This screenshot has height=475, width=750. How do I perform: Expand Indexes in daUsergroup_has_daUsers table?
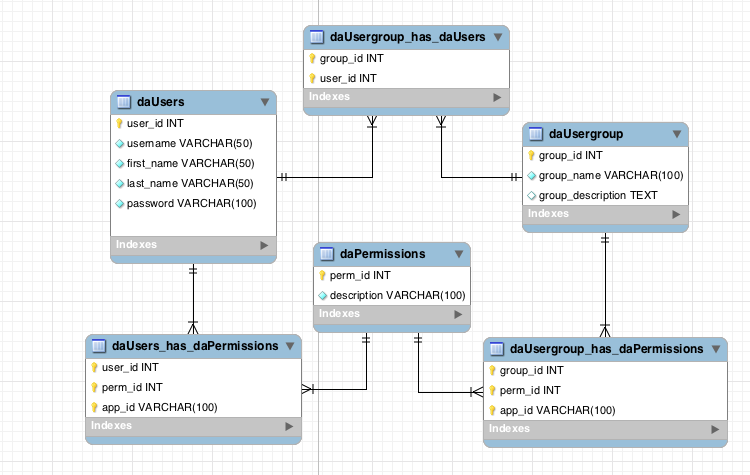coord(496,97)
